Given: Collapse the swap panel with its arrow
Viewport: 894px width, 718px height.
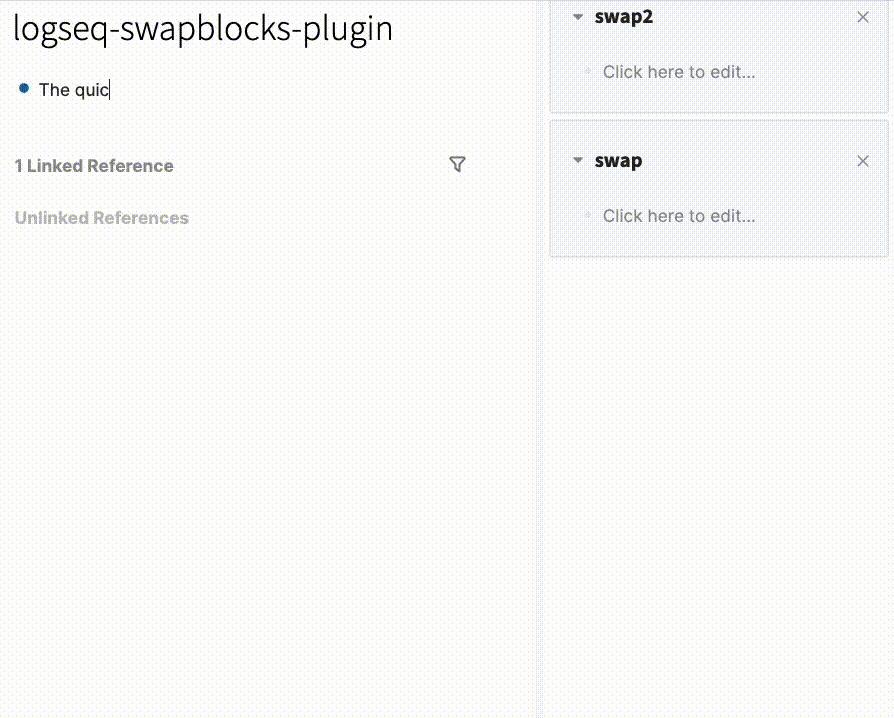Looking at the screenshot, I should [x=577, y=161].
